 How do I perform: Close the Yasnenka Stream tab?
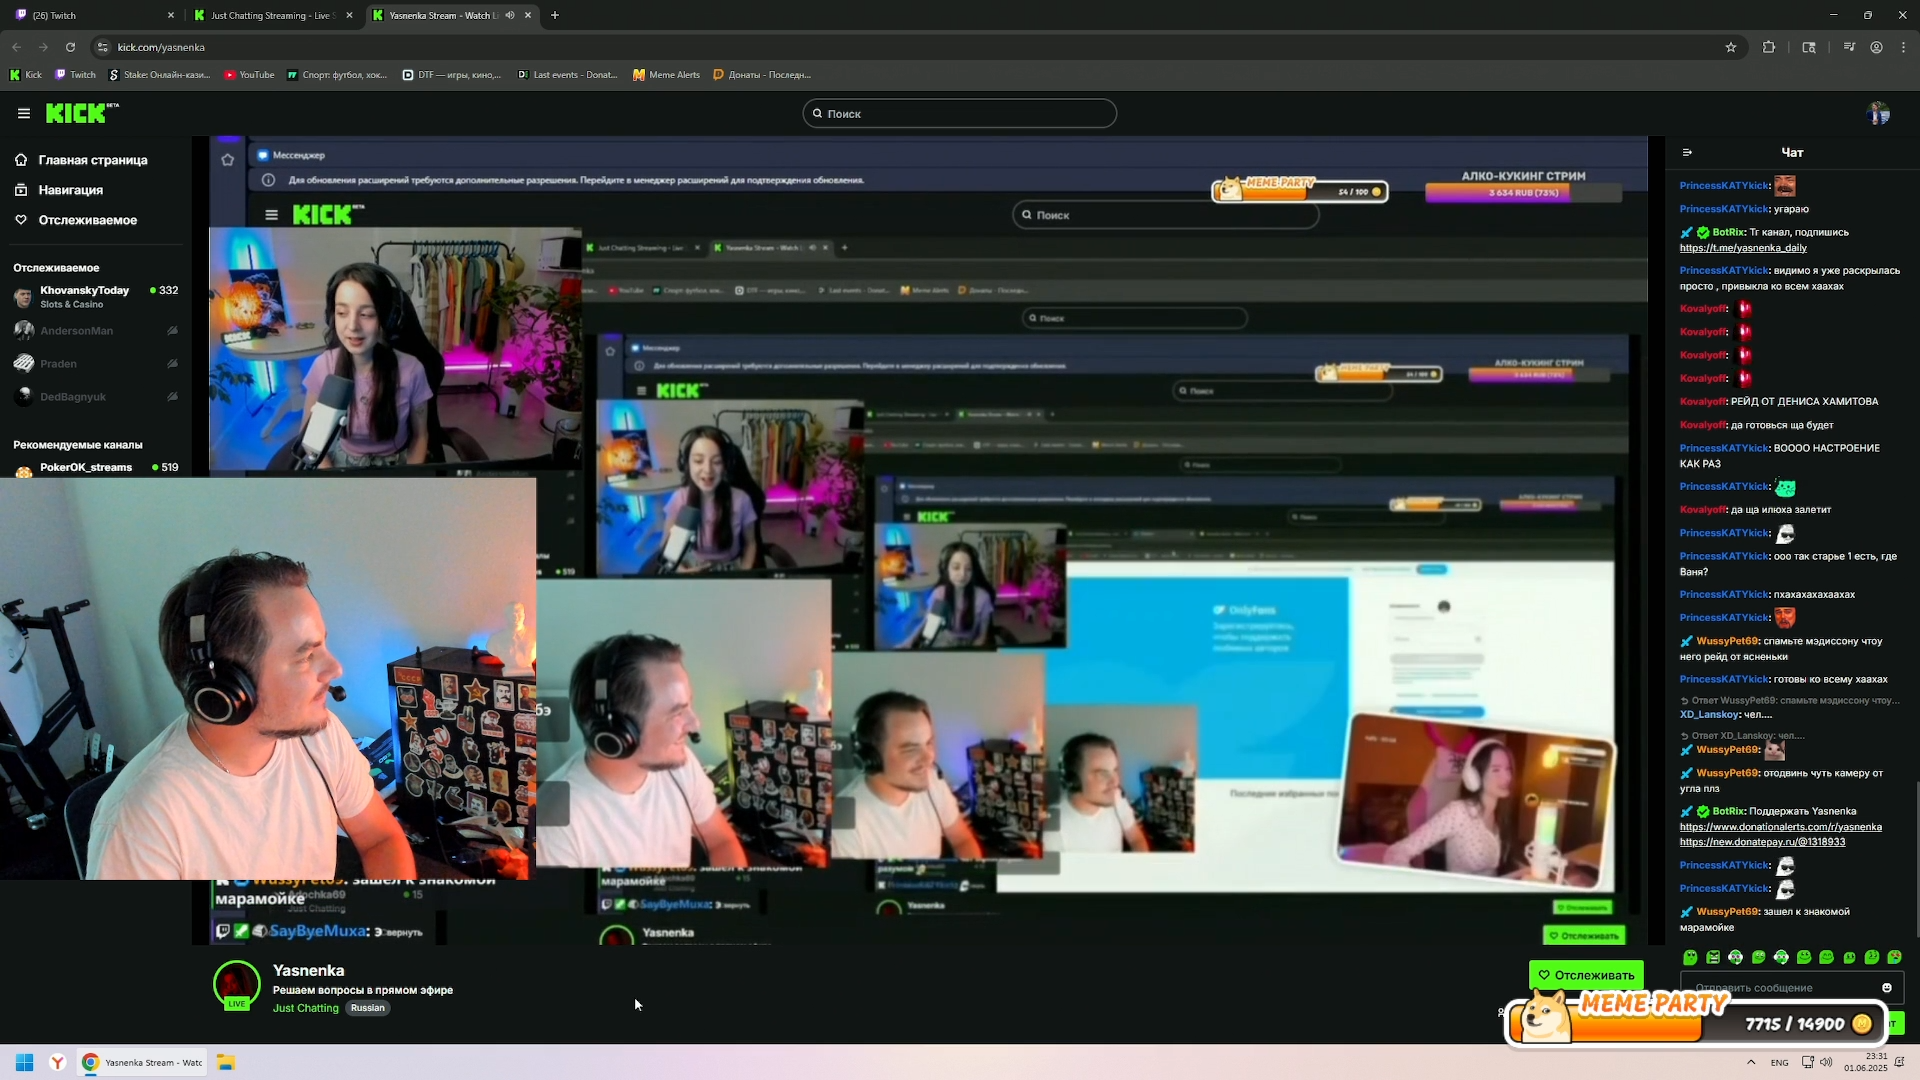coord(528,15)
